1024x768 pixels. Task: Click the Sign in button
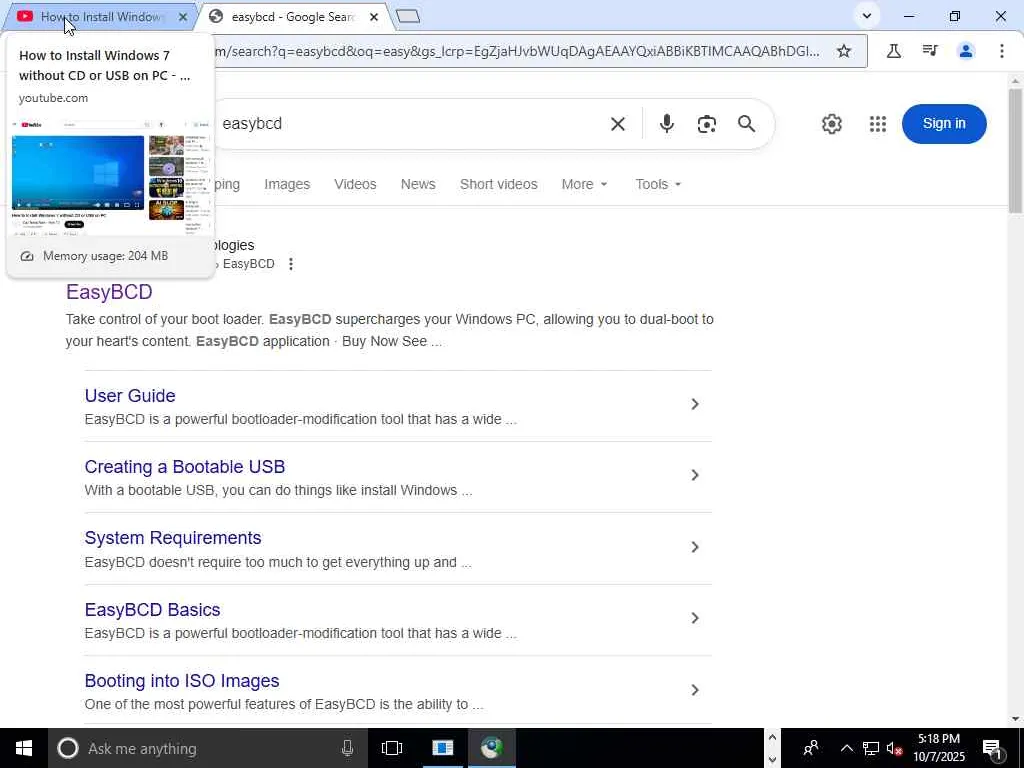click(x=944, y=123)
